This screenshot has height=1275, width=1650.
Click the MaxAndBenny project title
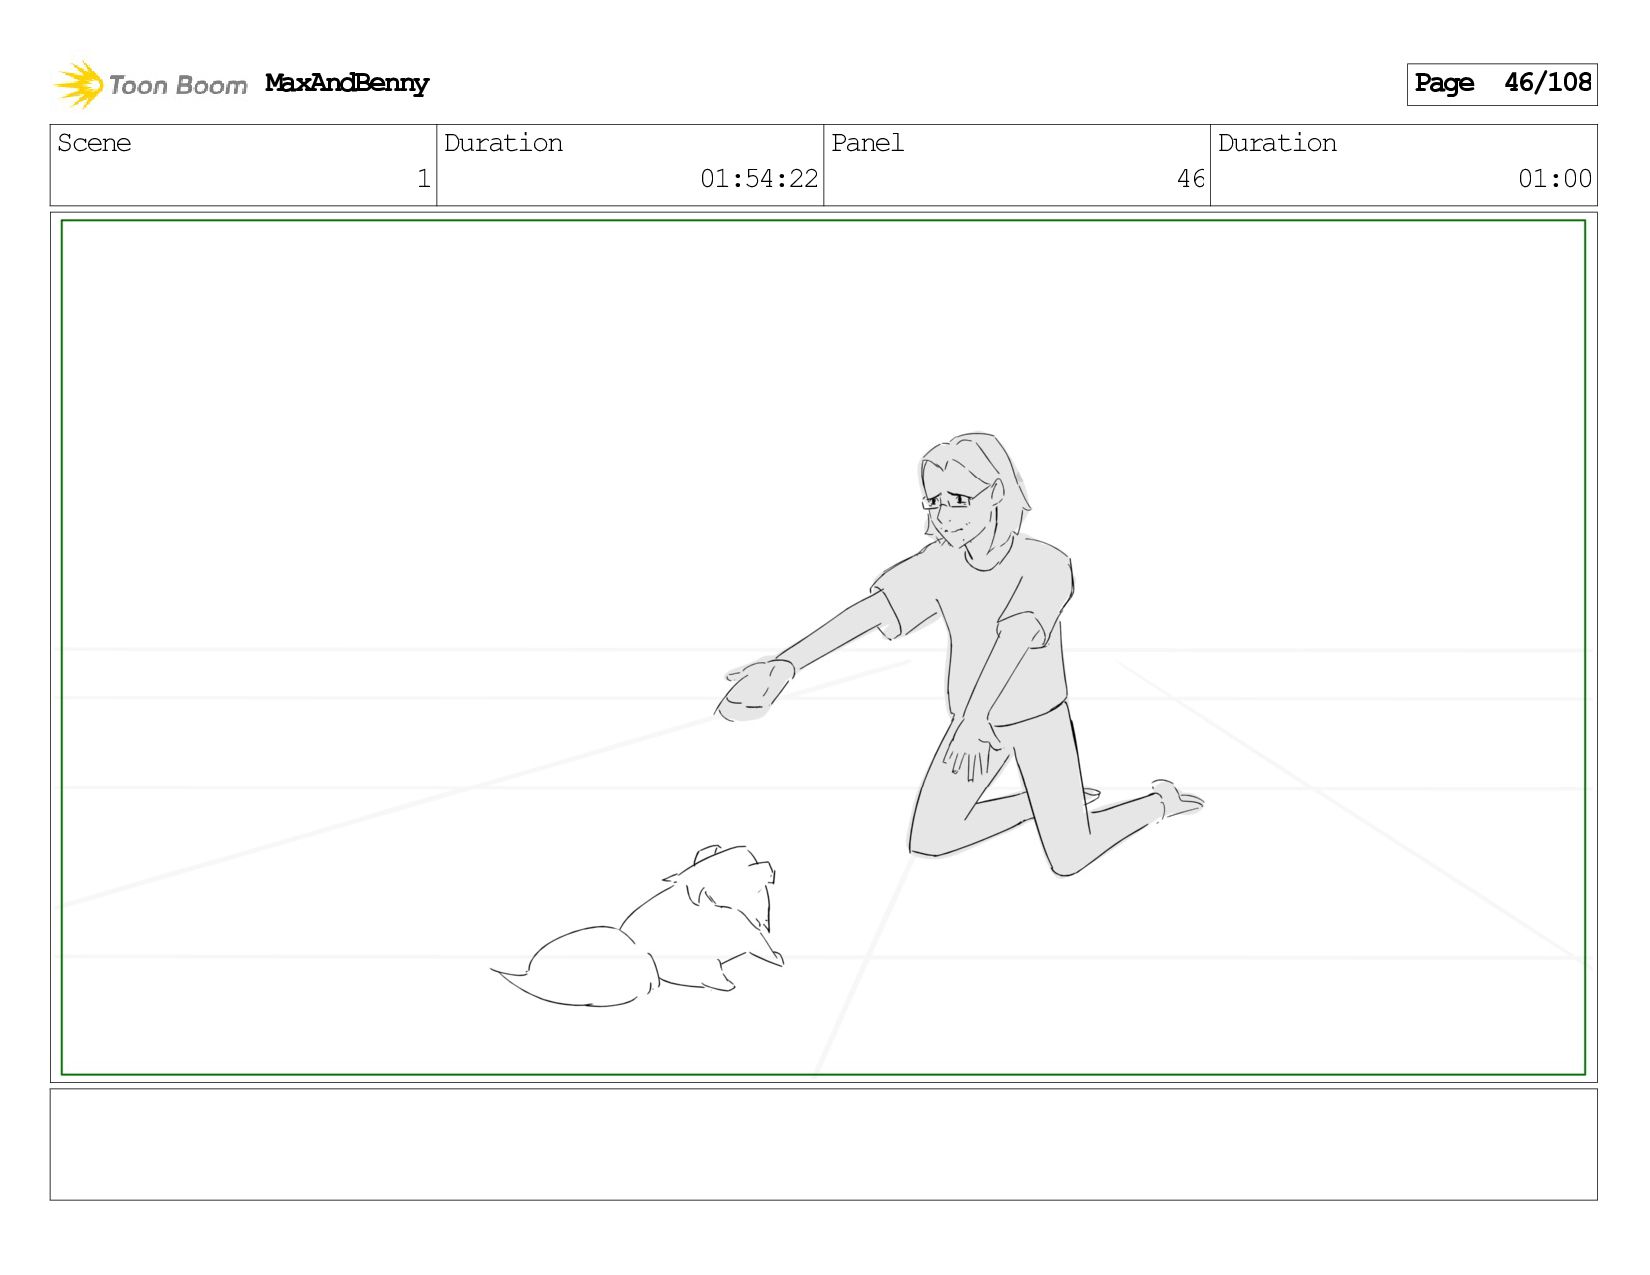point(347,84)
